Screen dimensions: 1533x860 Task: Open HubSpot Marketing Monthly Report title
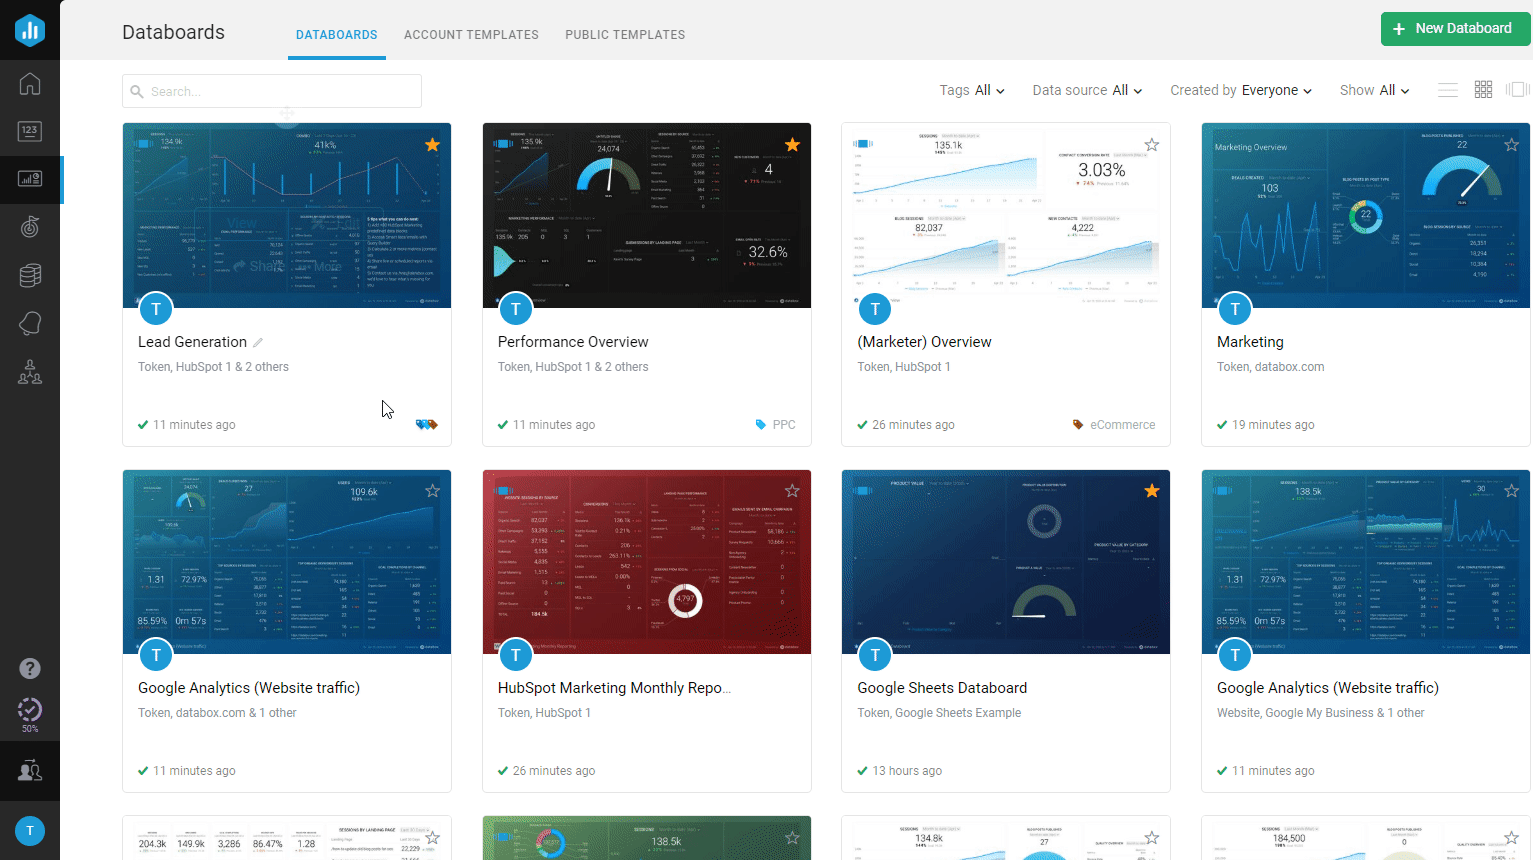(614, 688)
